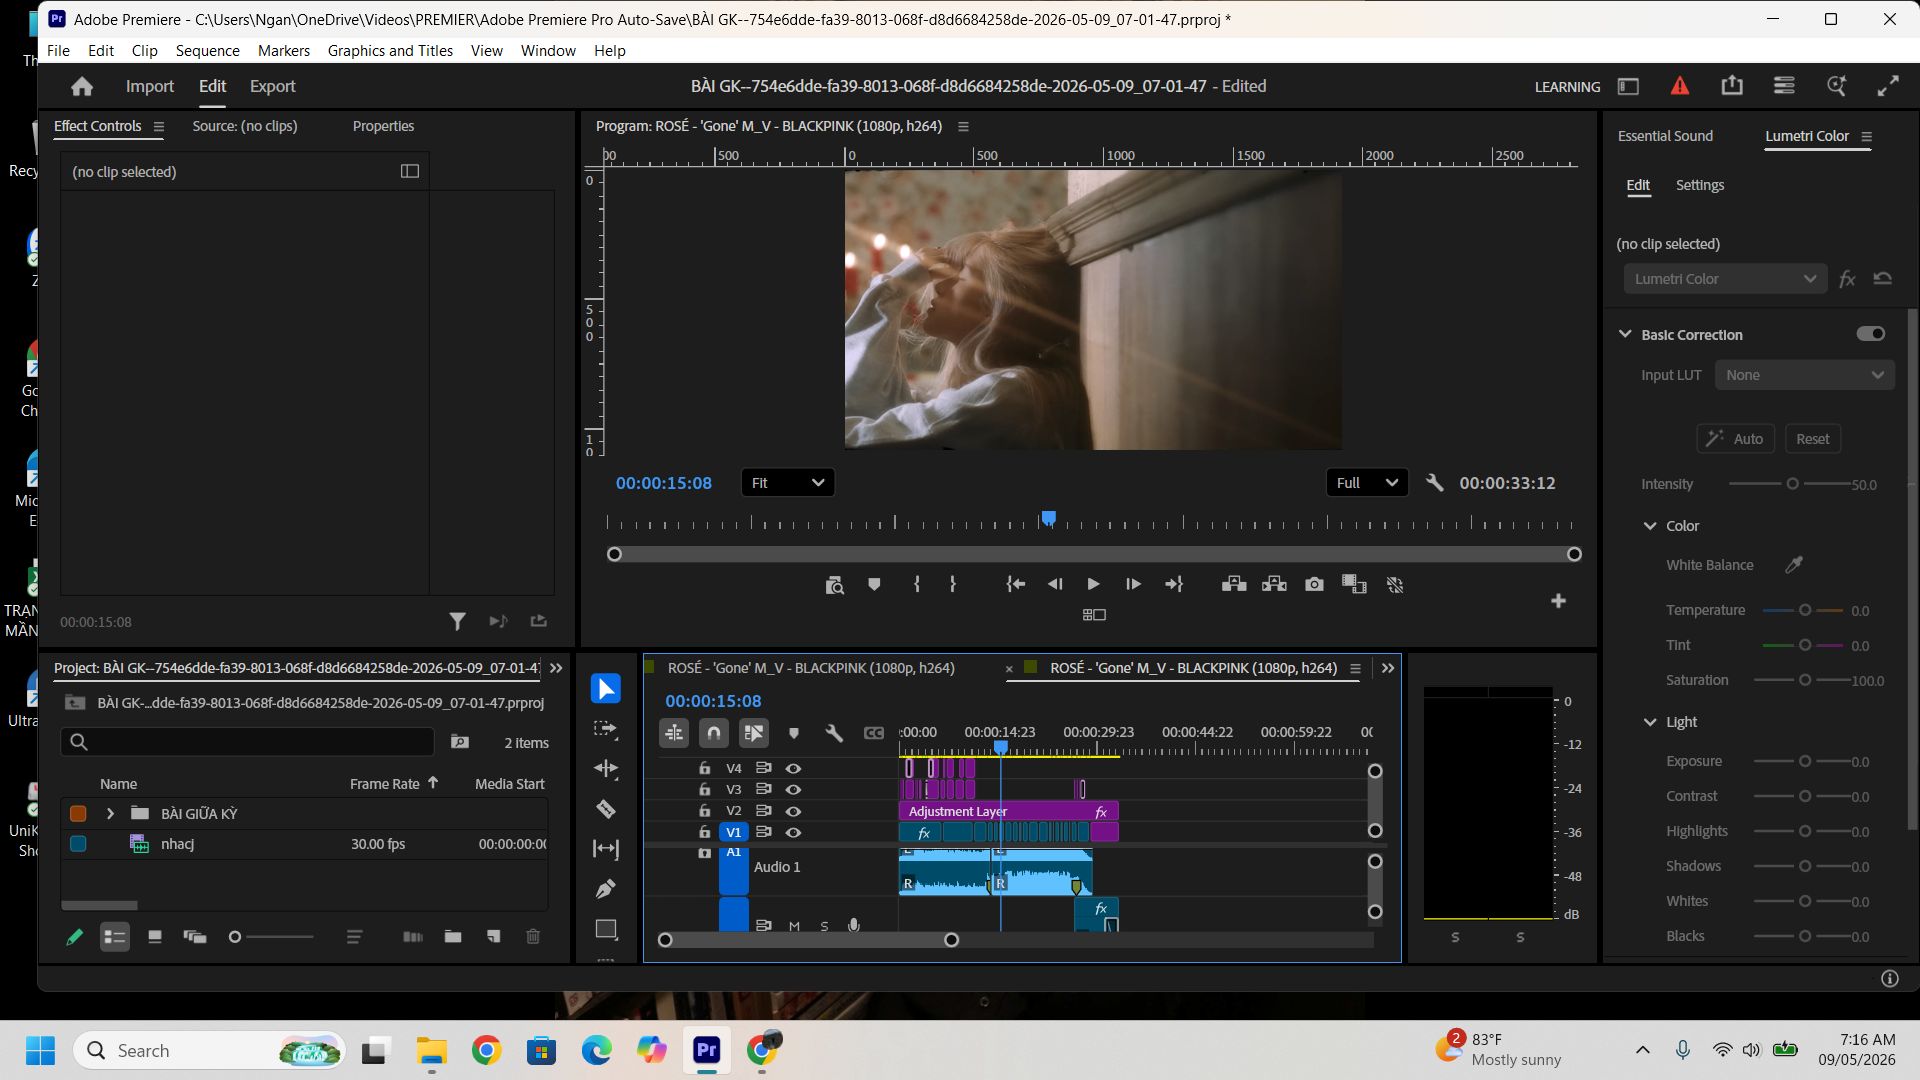The width and height of the screenshot is (1920, 1080).
Task: Select the Slip tool
Action: coord(606,849)
